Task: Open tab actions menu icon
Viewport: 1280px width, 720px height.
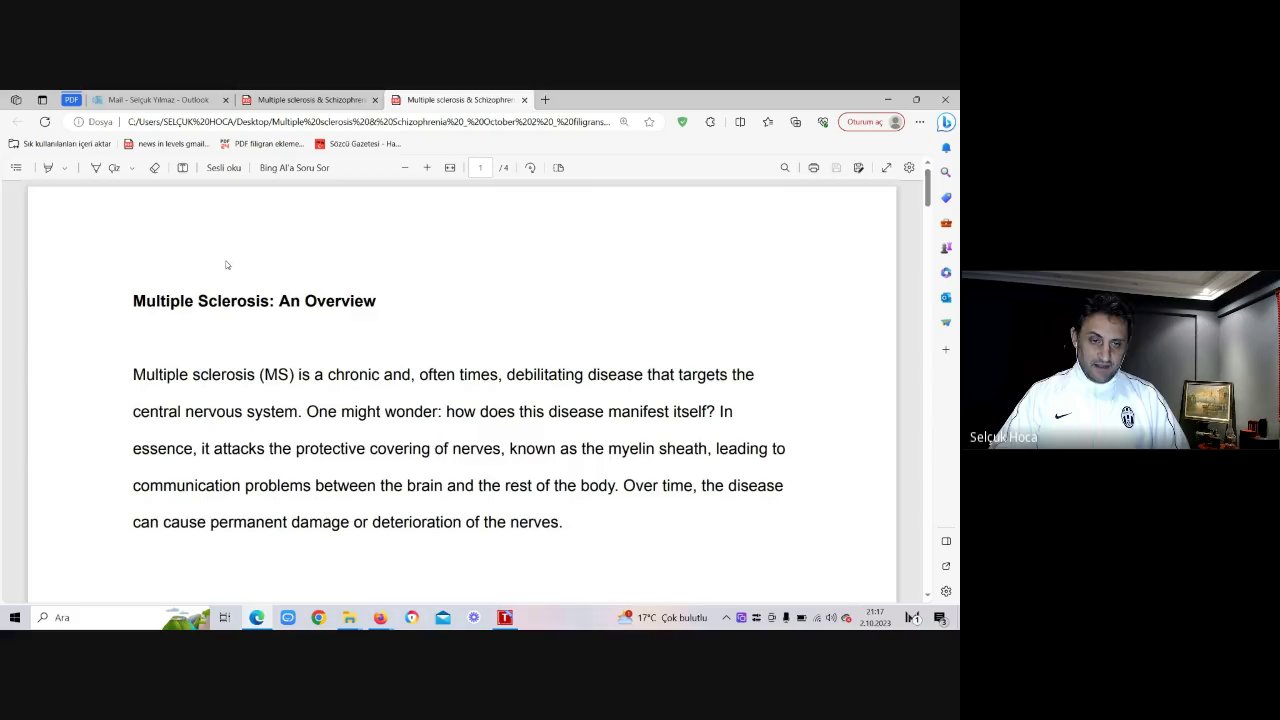Action: point(42,100)
